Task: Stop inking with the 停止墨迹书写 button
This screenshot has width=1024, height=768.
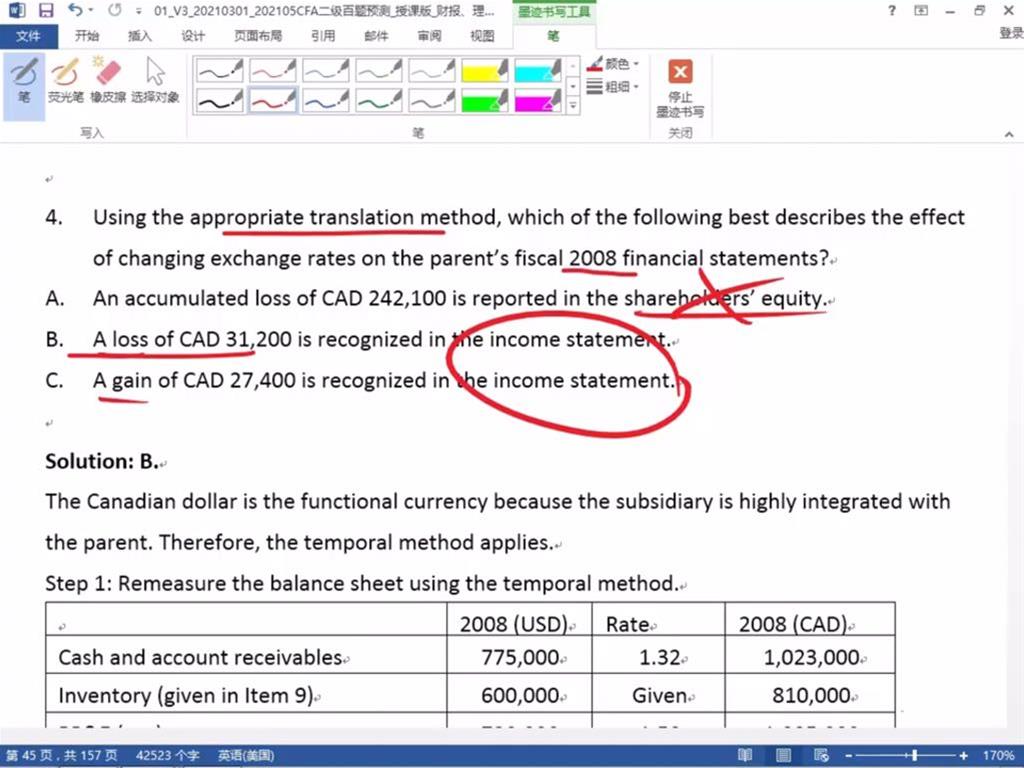Action: point(680,87)
